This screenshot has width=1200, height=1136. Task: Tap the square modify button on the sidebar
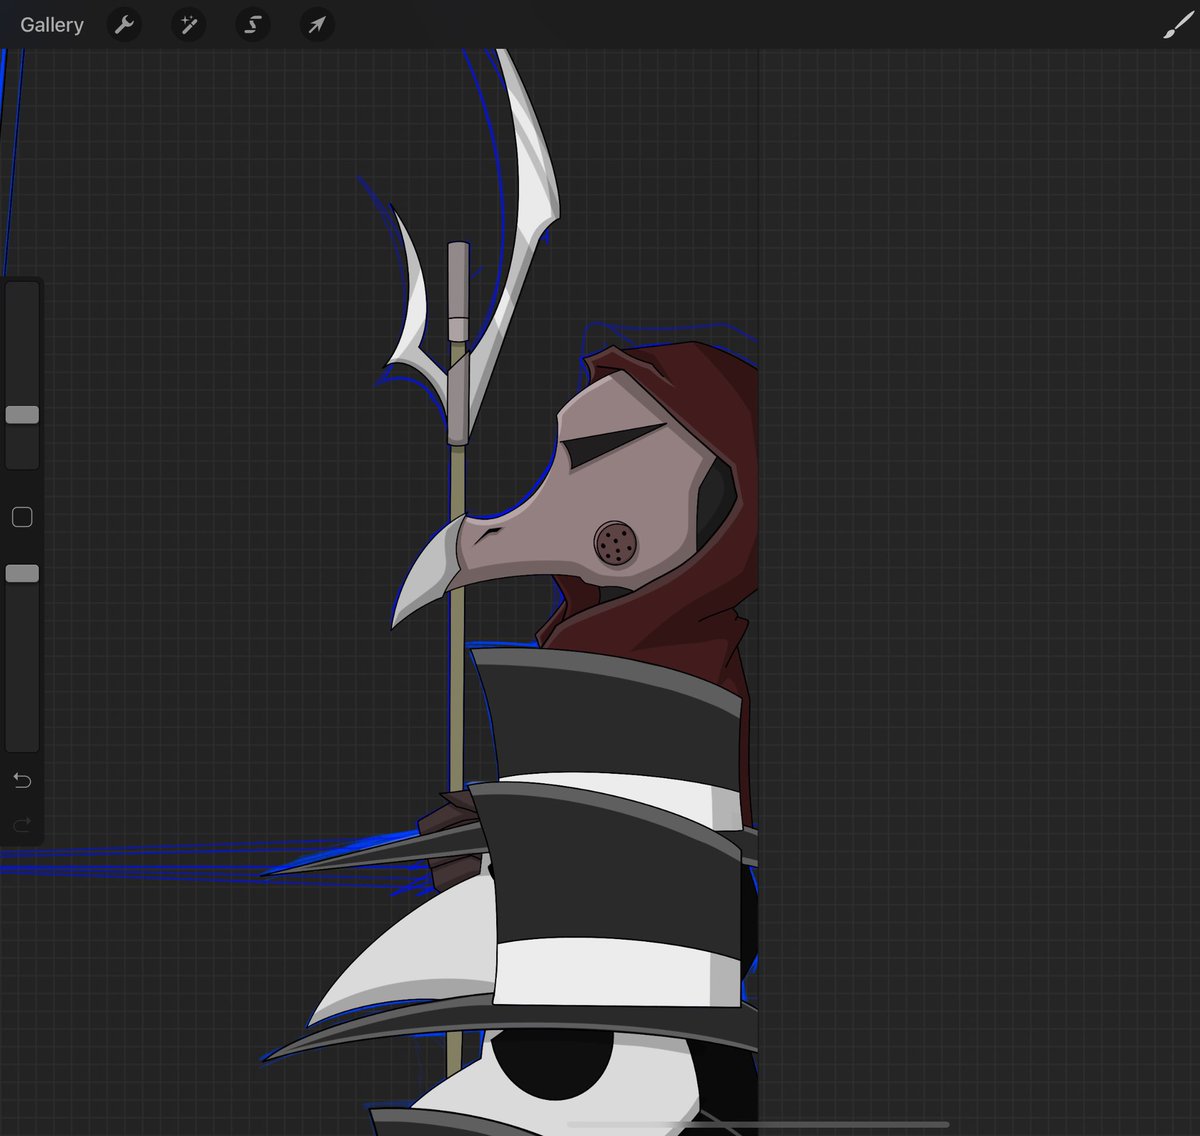[22, 517]
